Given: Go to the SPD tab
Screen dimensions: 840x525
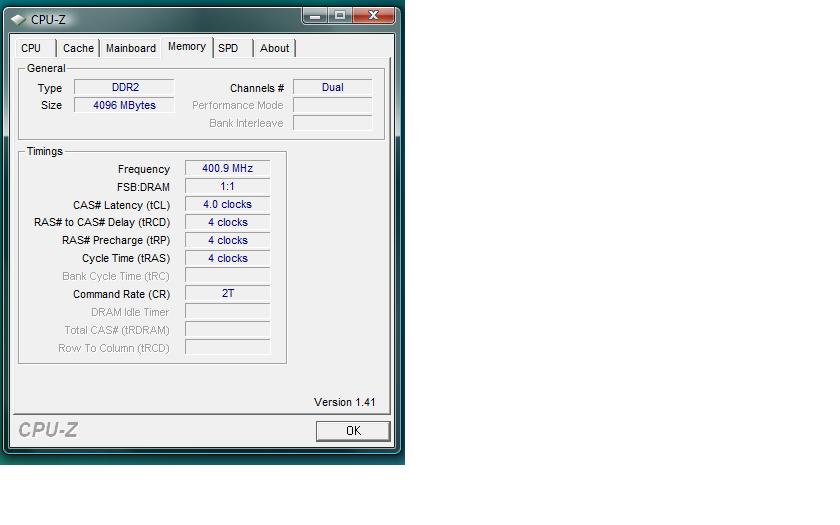Looking at the screenshot, I should click(x=228, y=48).
